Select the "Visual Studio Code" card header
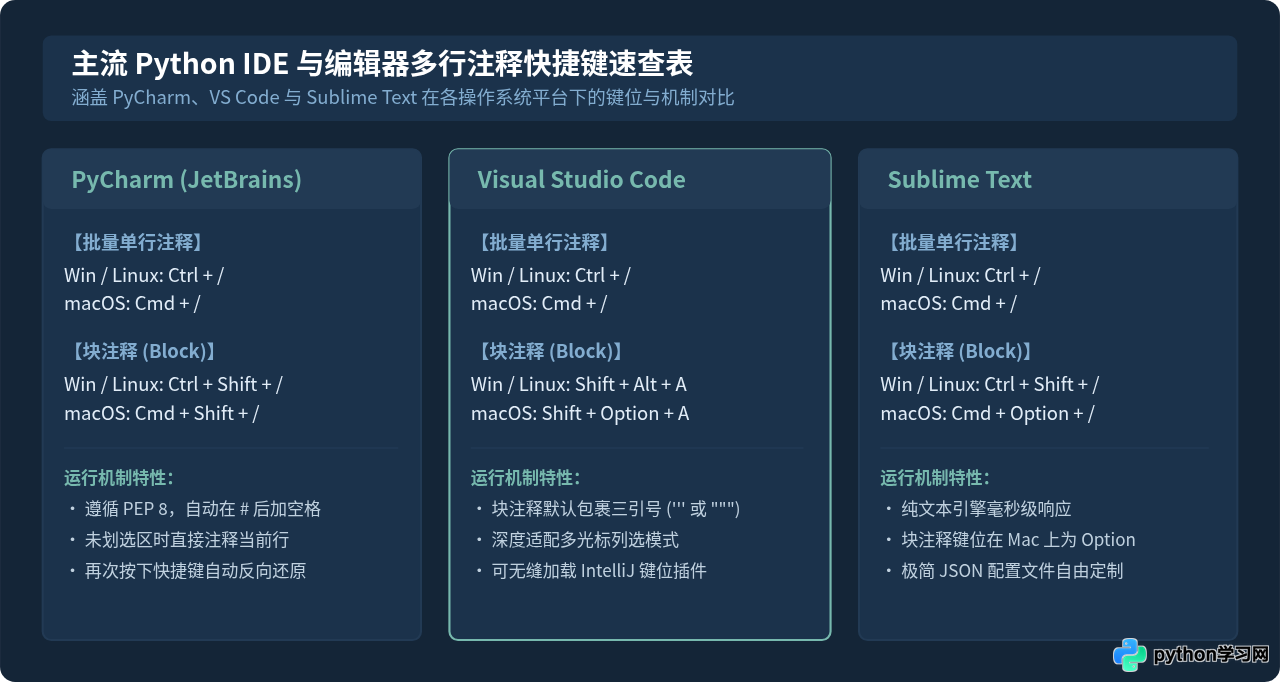The image size is (1280, 683). [640, 180]
